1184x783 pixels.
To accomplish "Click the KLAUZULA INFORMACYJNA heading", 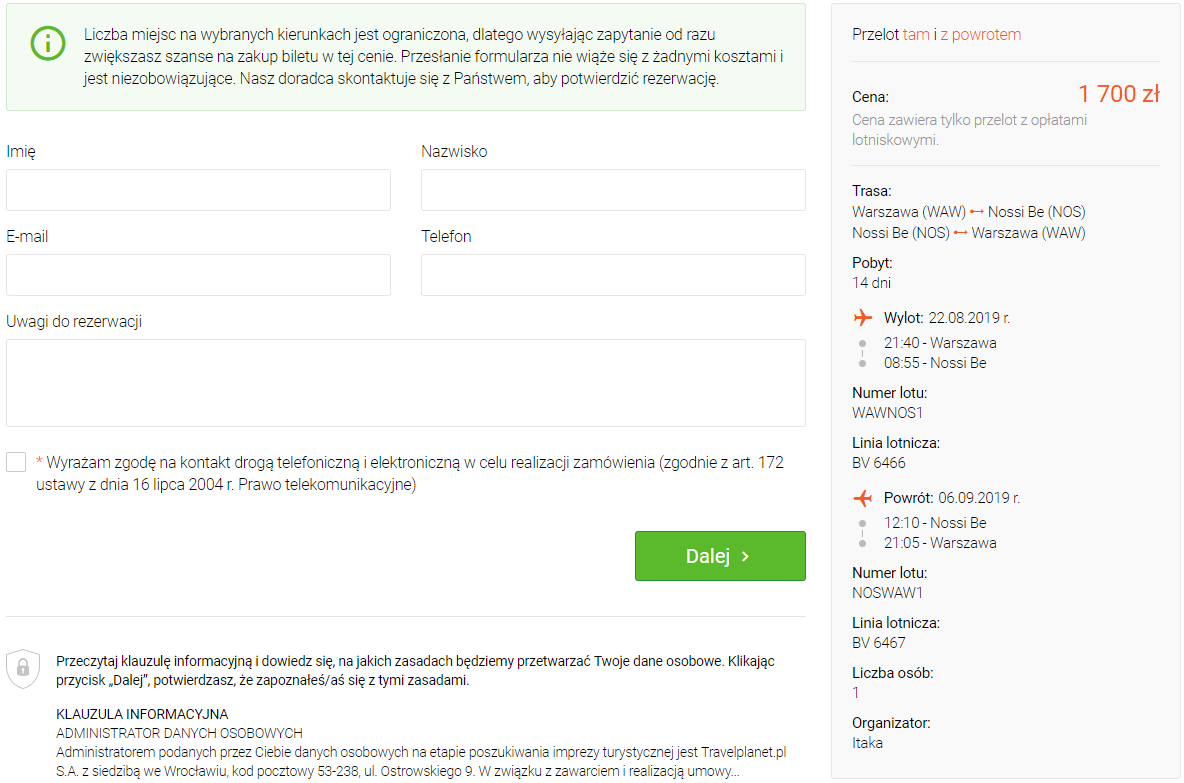I will 142,714.
